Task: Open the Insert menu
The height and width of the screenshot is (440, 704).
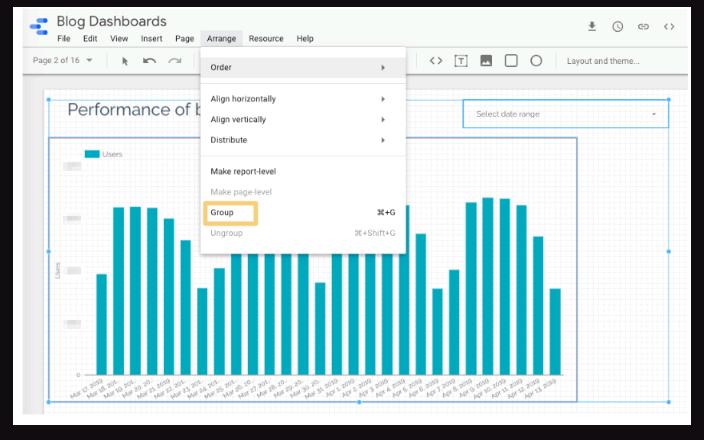Action: [x=151, y=39]
